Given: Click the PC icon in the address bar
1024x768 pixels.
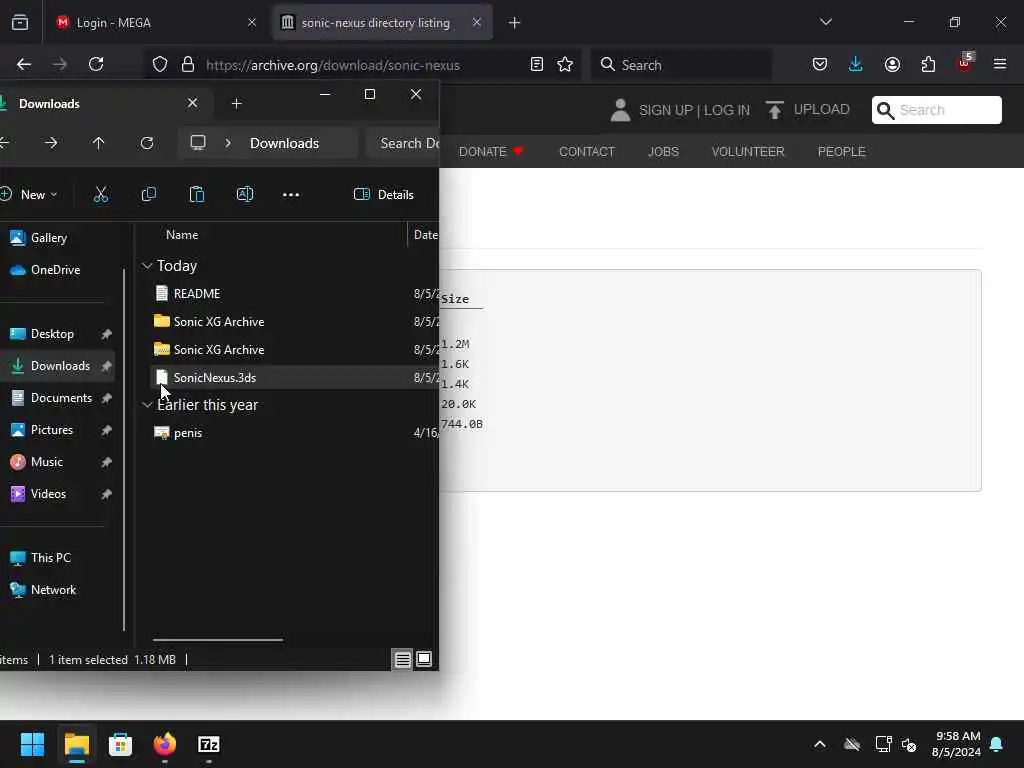Looking at the screenshot, I should pyautogui.click(x=198, y=143).
